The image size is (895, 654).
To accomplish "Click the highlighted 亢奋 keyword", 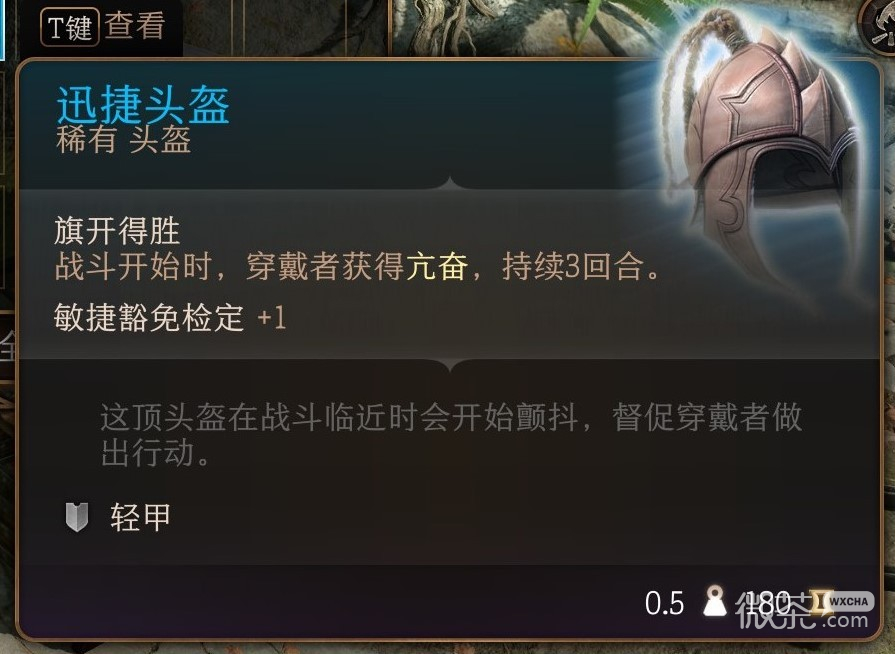I will (x=437, y=266).
